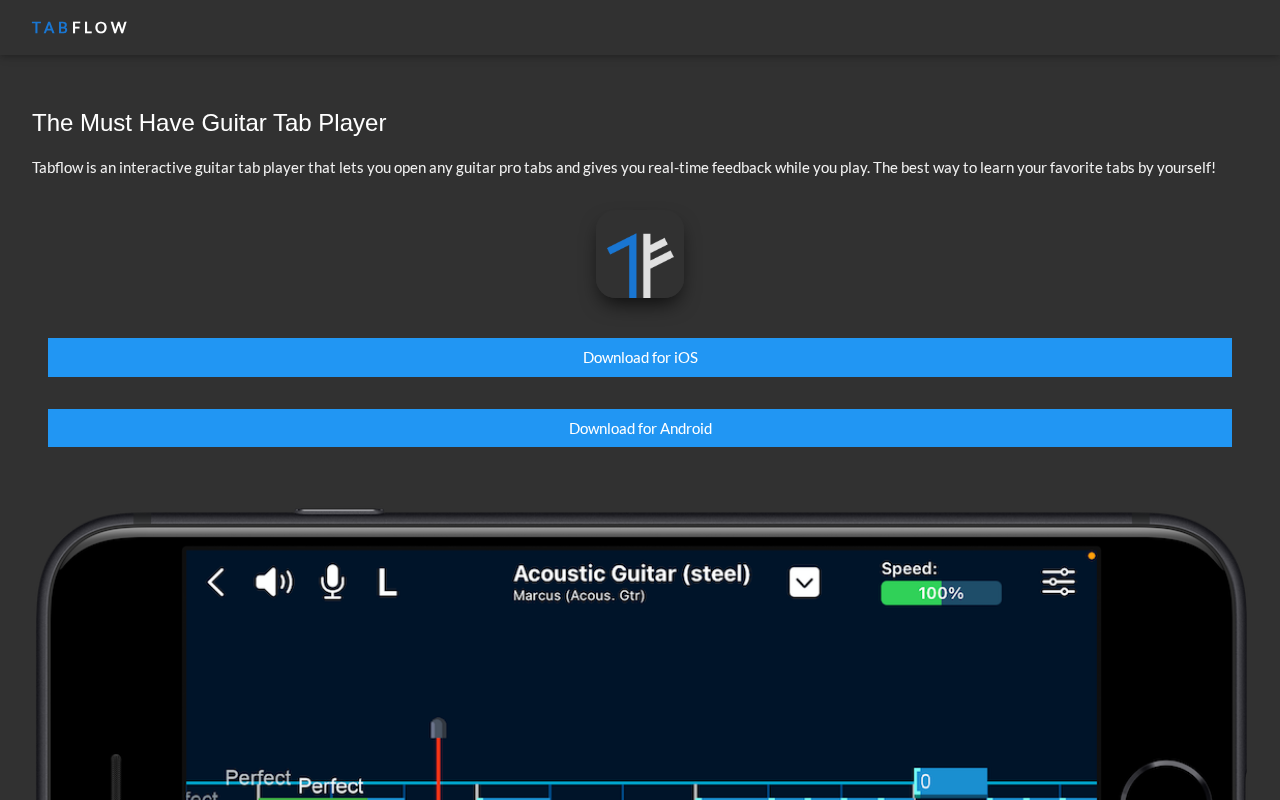Click the 'Marcus (Acous. Gtr)' subtitle
This screenshot has height=800, width=1280.
pos(579,596)
